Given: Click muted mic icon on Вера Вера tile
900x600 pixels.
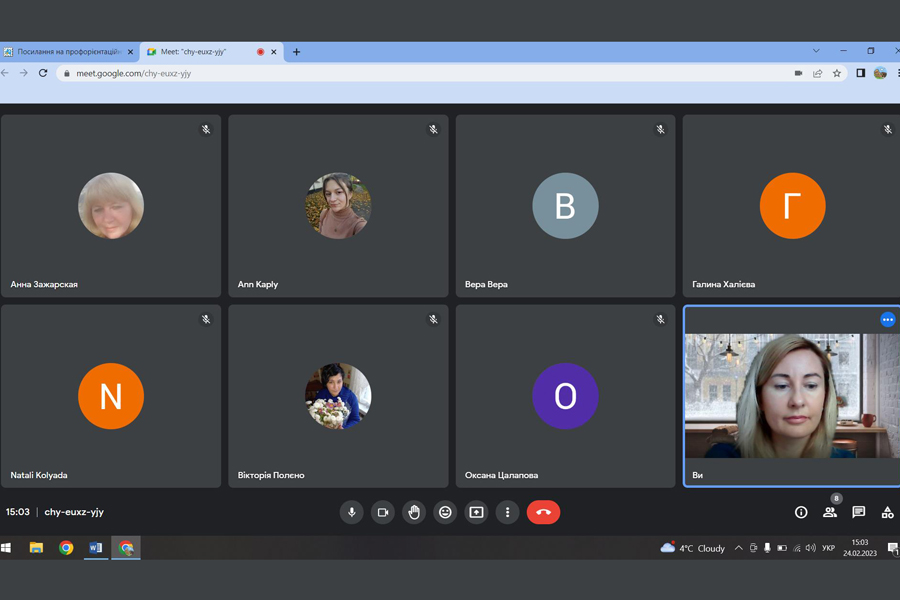Looking at the screenshot, I should (x=661, y=129).
